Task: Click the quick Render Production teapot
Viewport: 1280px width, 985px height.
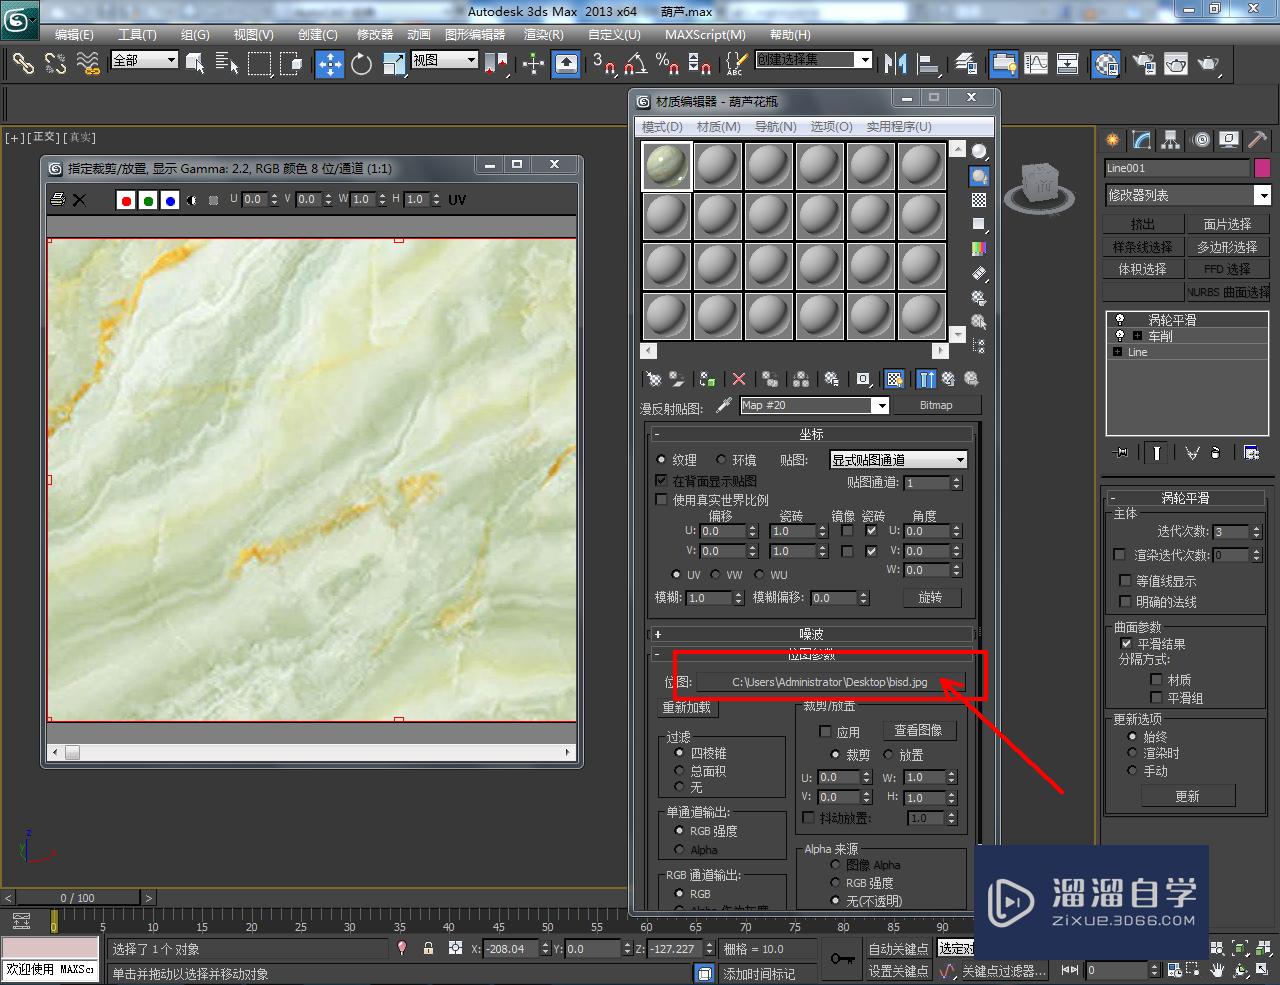Action: (x=1209, y=64)
